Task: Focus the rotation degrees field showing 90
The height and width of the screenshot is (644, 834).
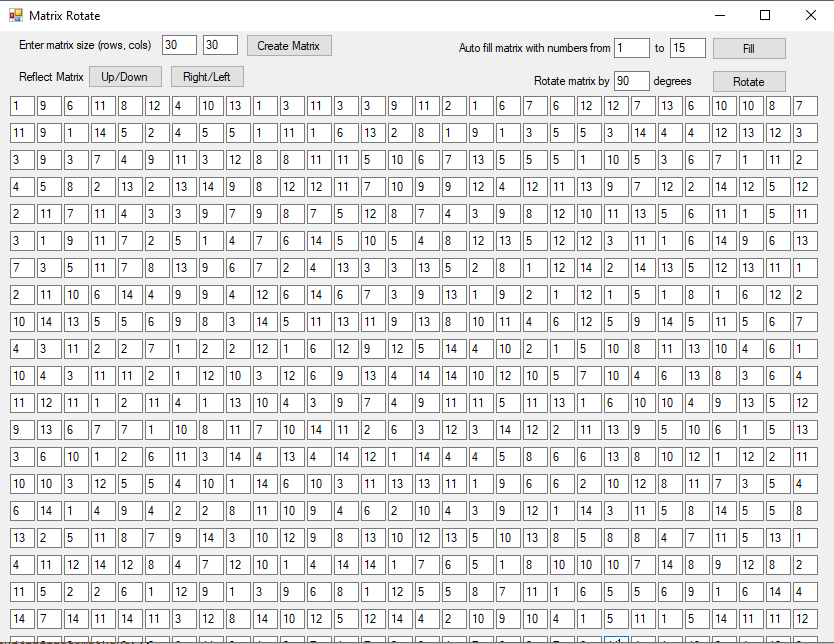Action: pyautogui.click(x=632, y=81)
